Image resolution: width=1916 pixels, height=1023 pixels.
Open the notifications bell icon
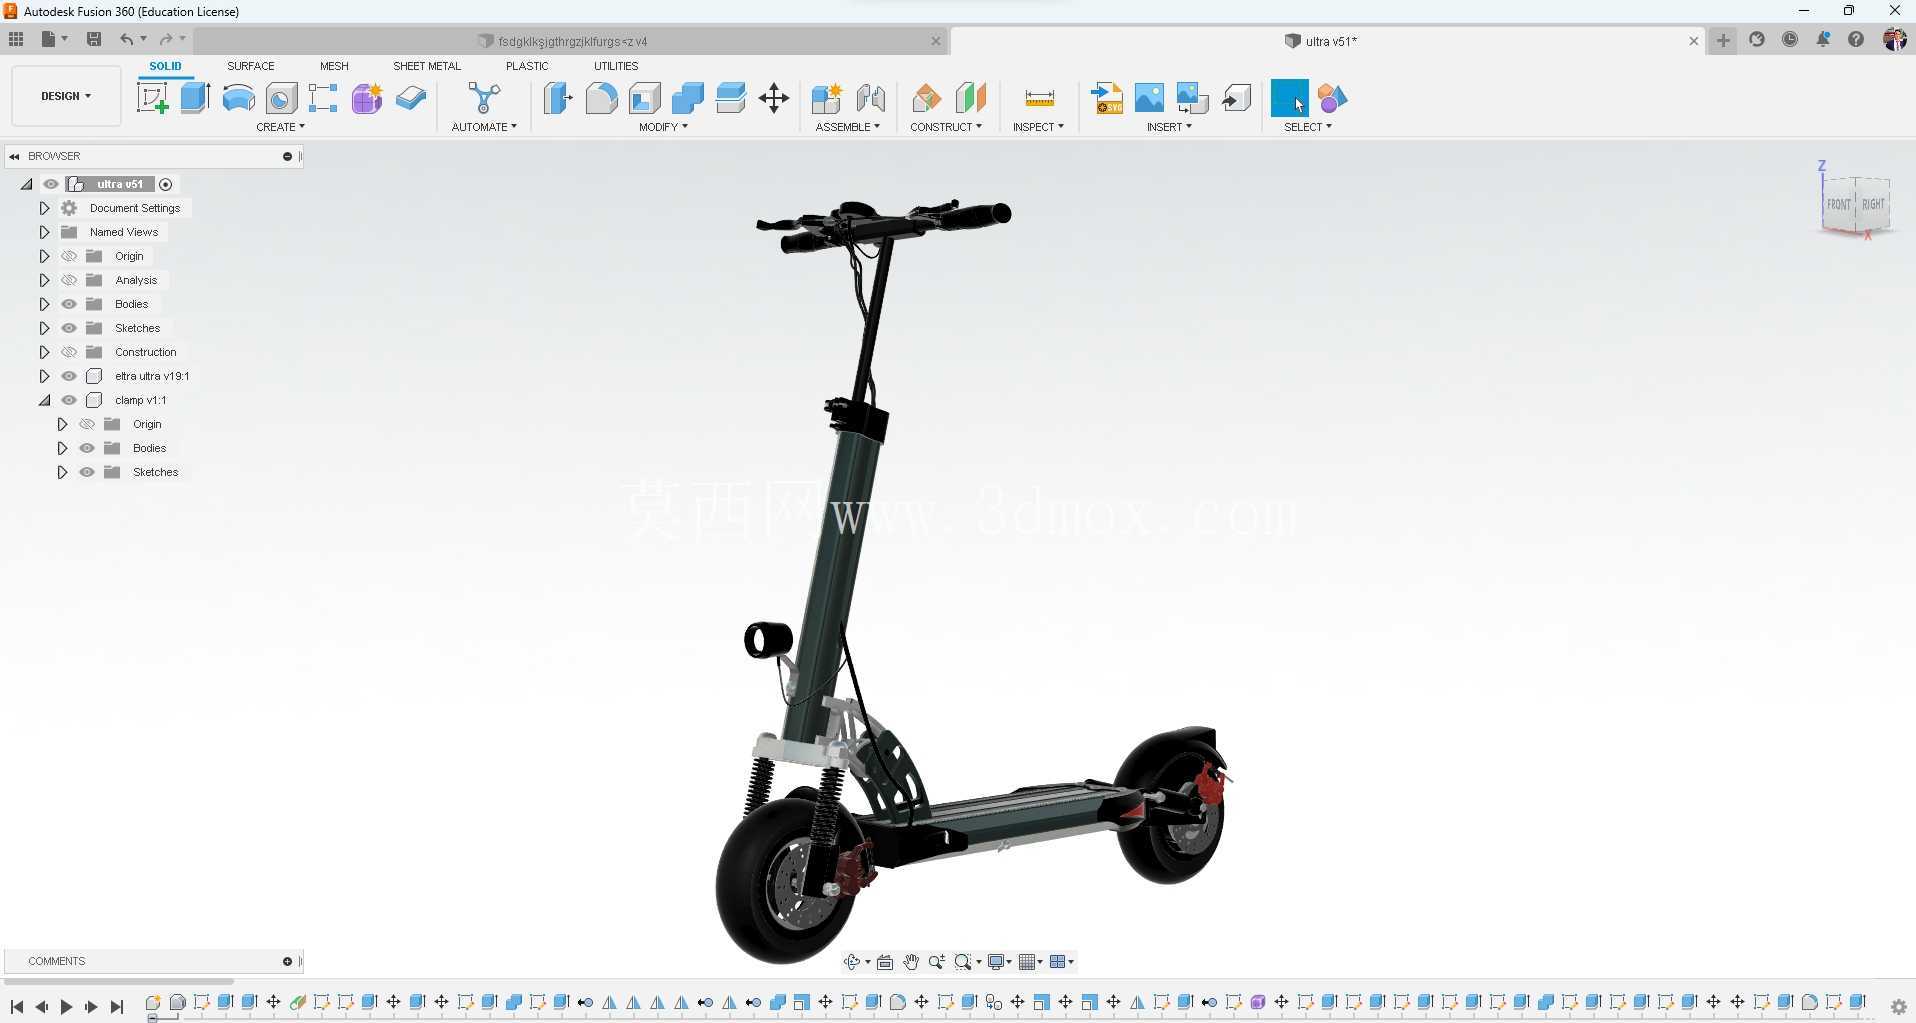click(1823, 40)
